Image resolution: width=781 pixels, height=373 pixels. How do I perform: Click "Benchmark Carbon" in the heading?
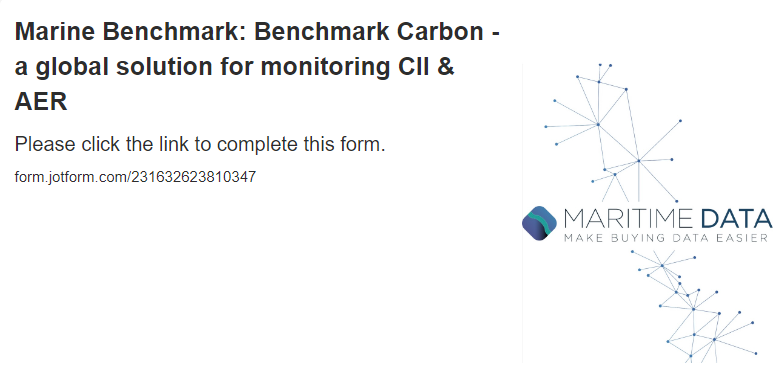coord(369,32)
